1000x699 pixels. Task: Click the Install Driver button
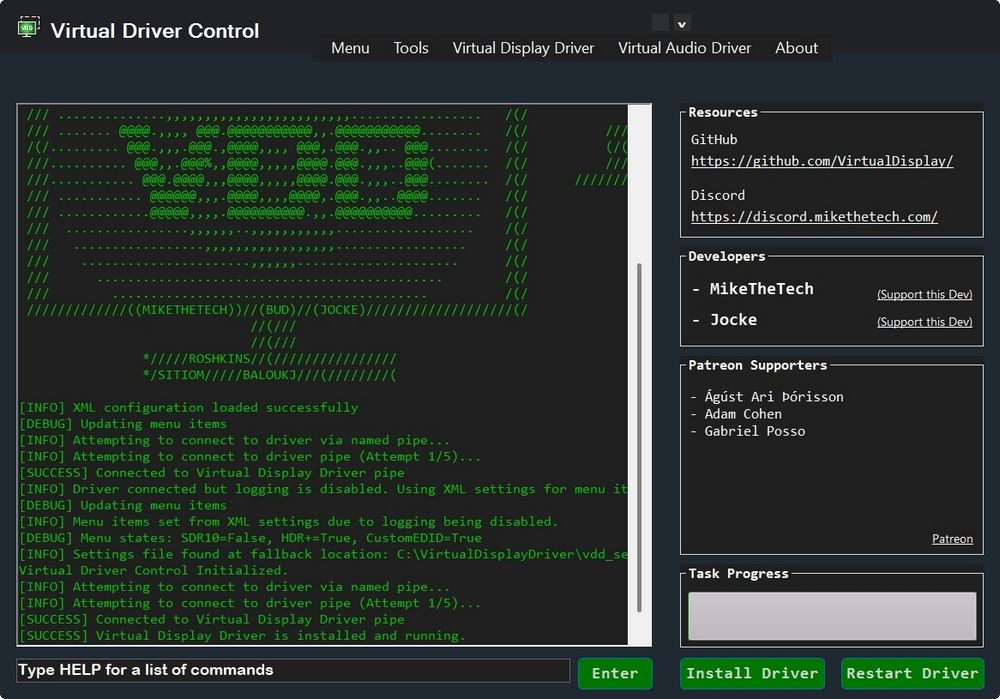752,673
